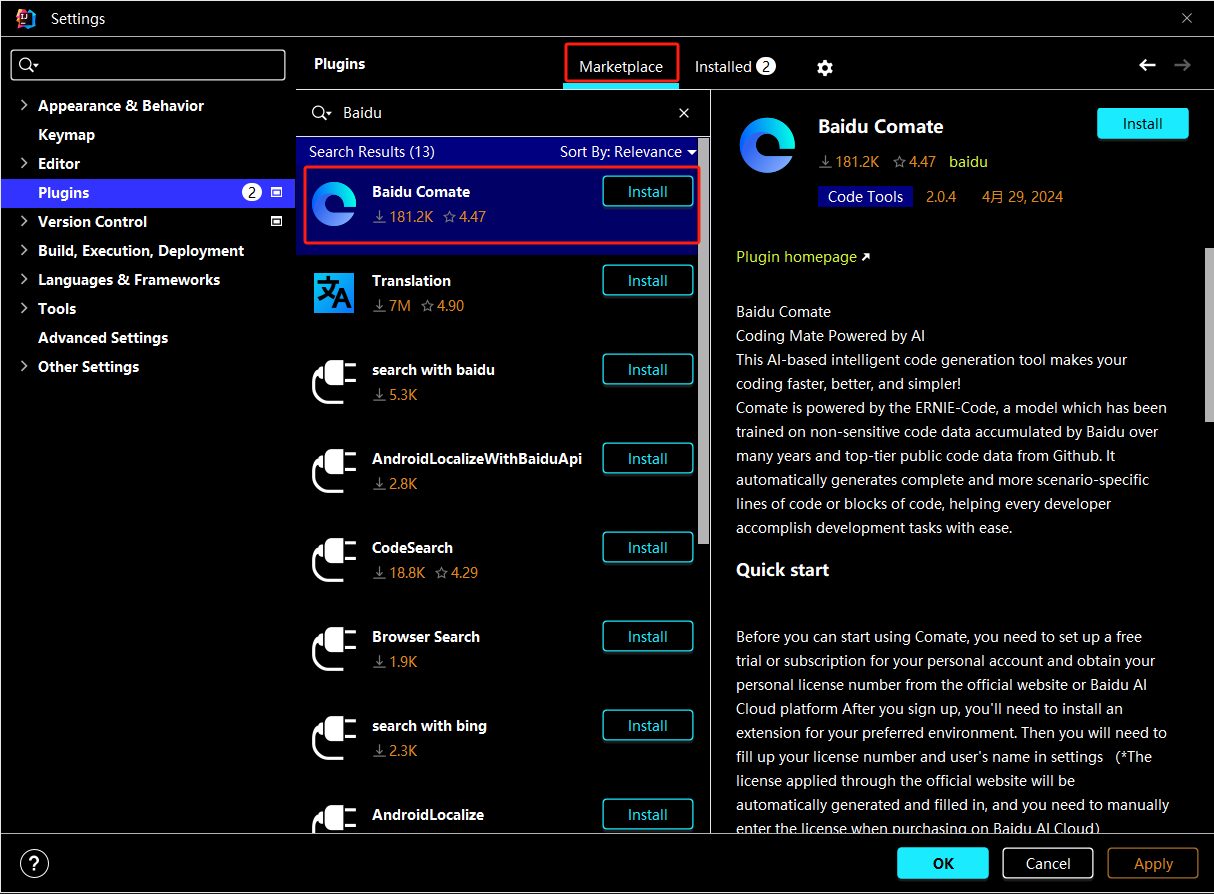1214x894 pixels.
Task: Click the Installed tab count badge
Action: point(766,66)
